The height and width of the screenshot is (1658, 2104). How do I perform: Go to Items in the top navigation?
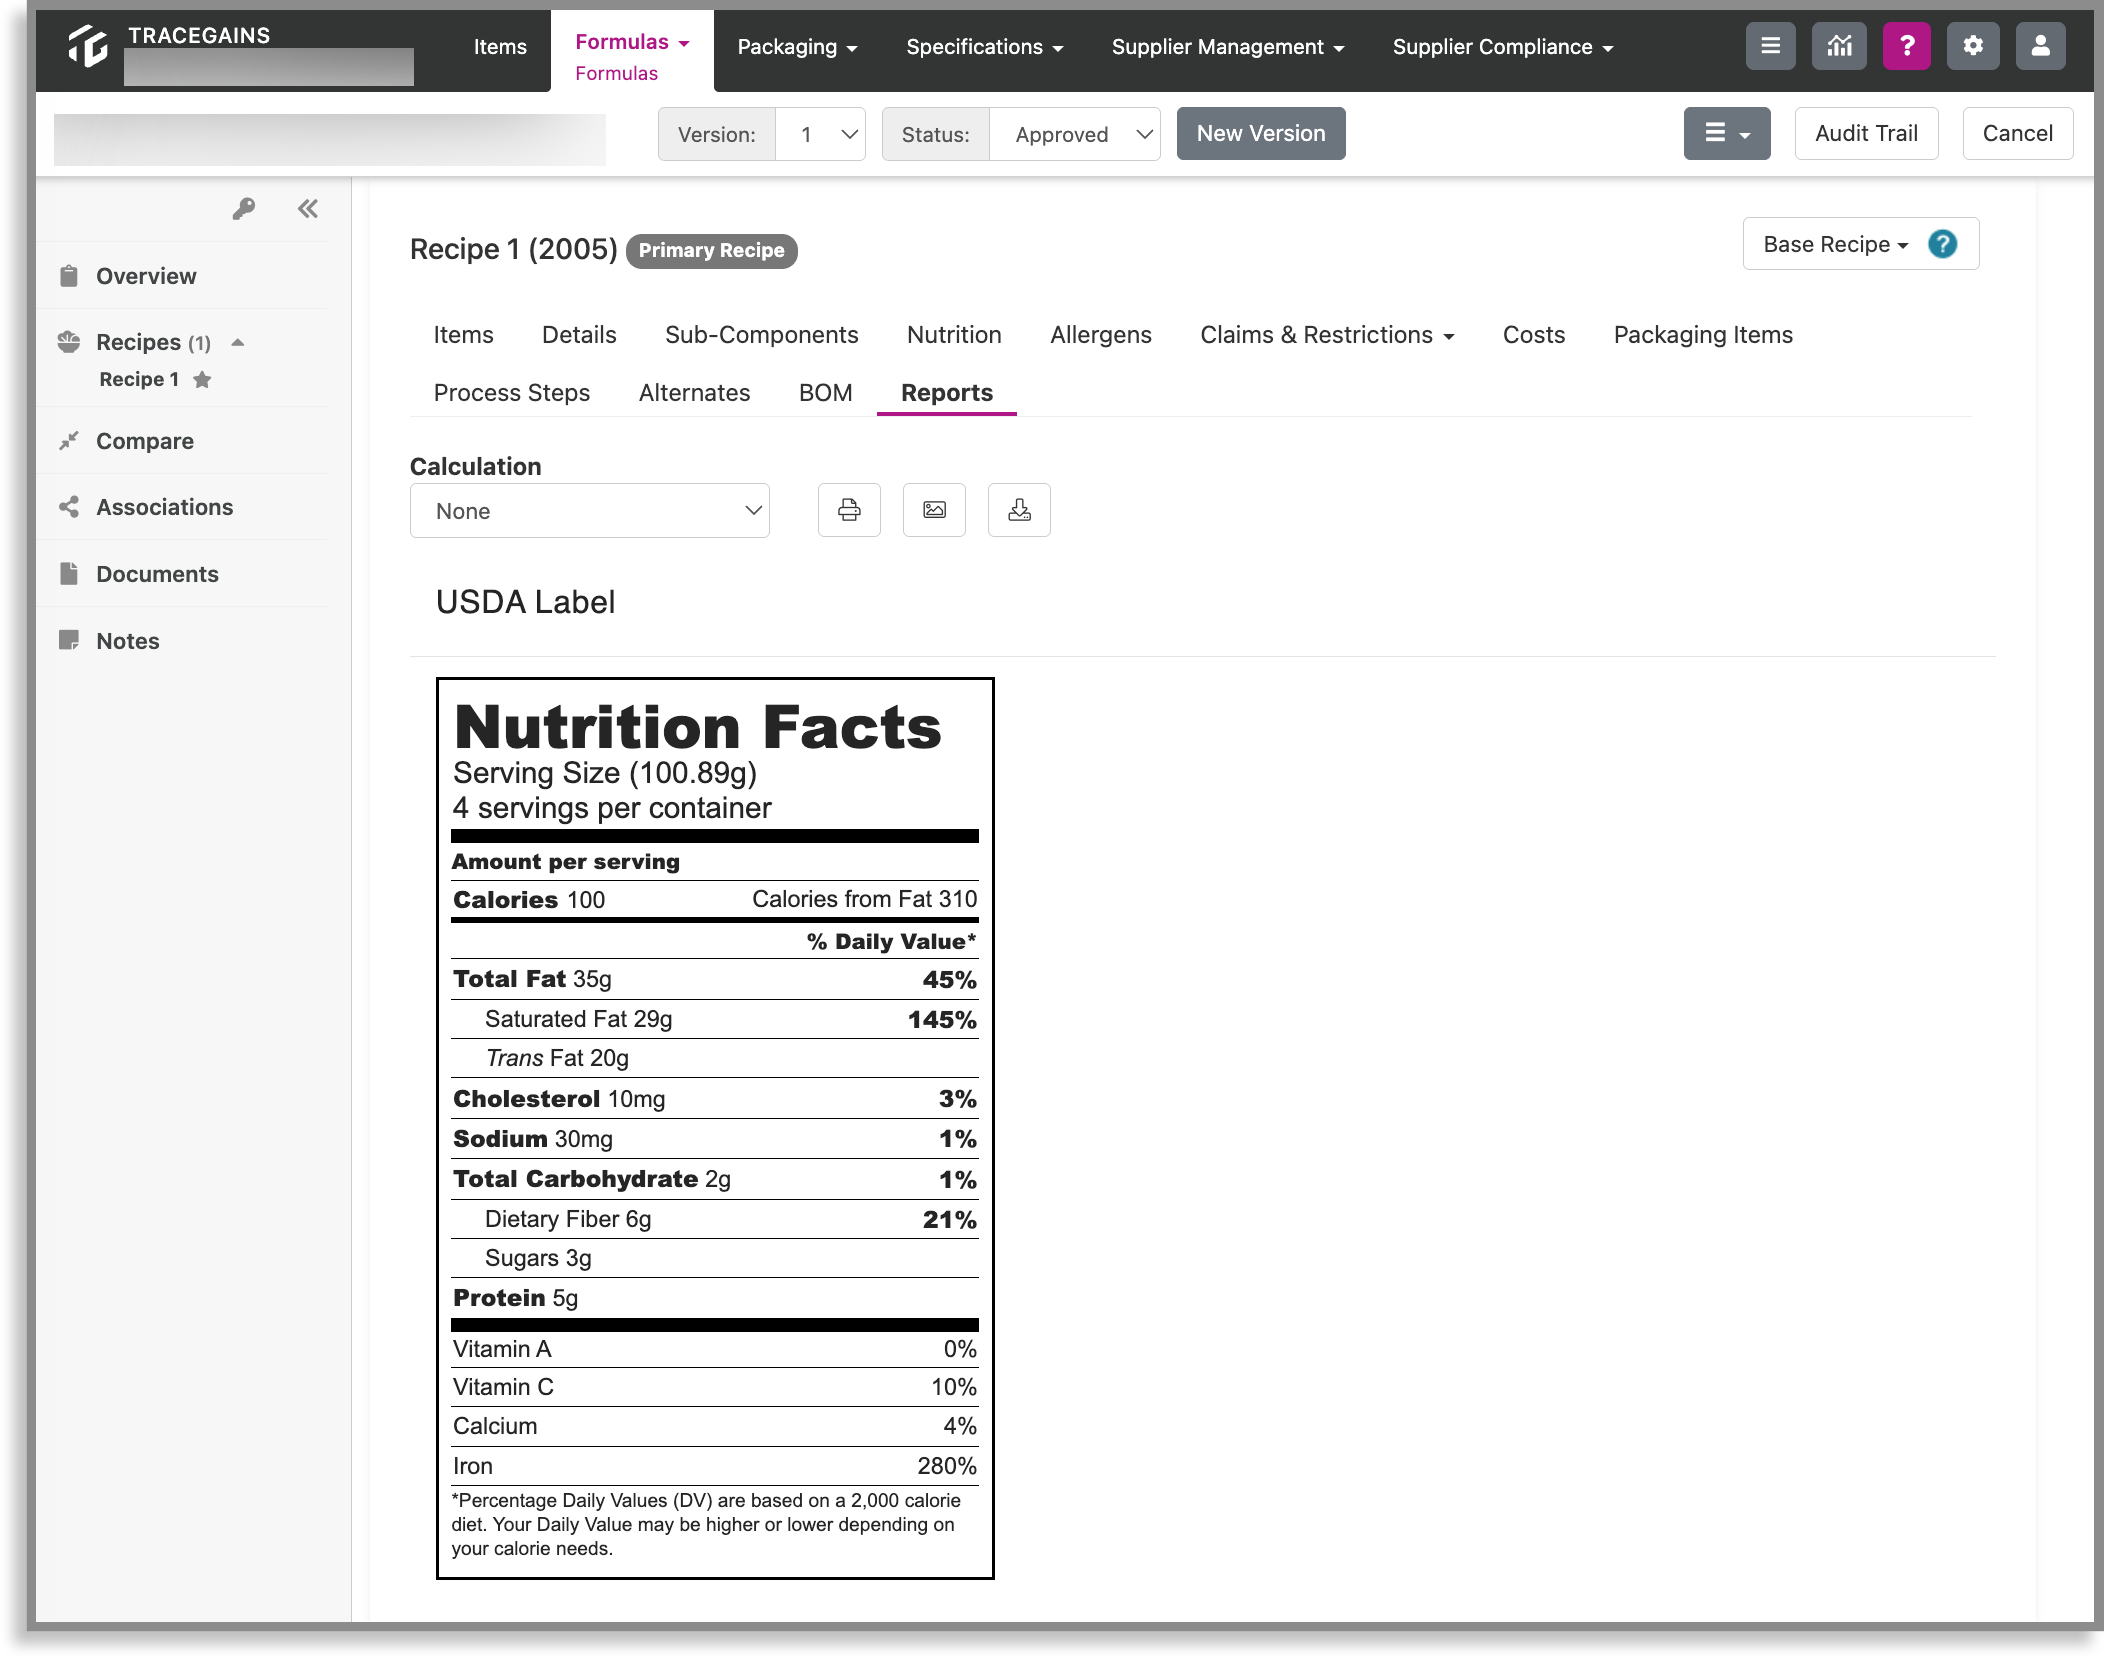tap(500, 47)
